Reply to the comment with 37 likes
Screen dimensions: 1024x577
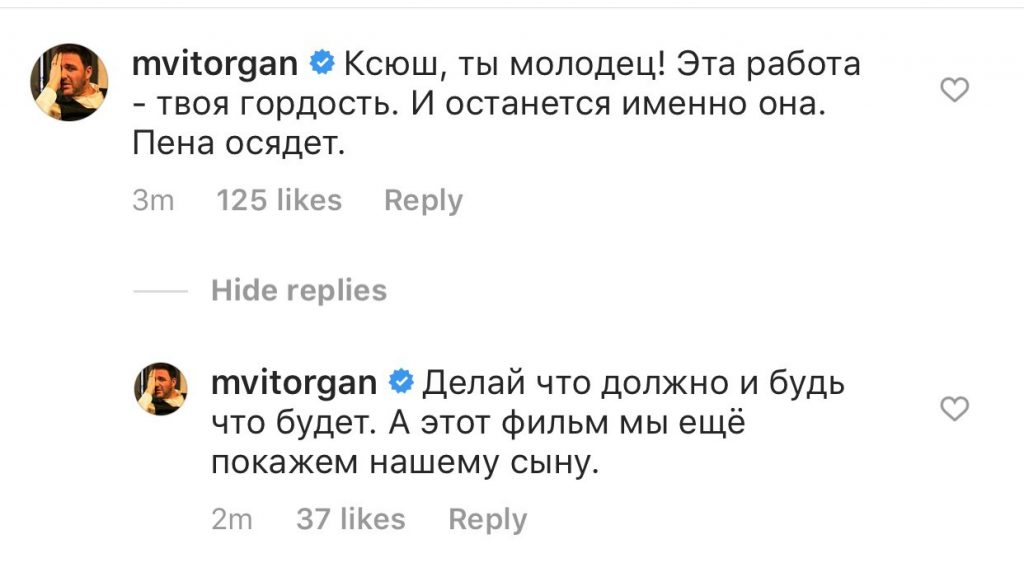pos(487,520)
